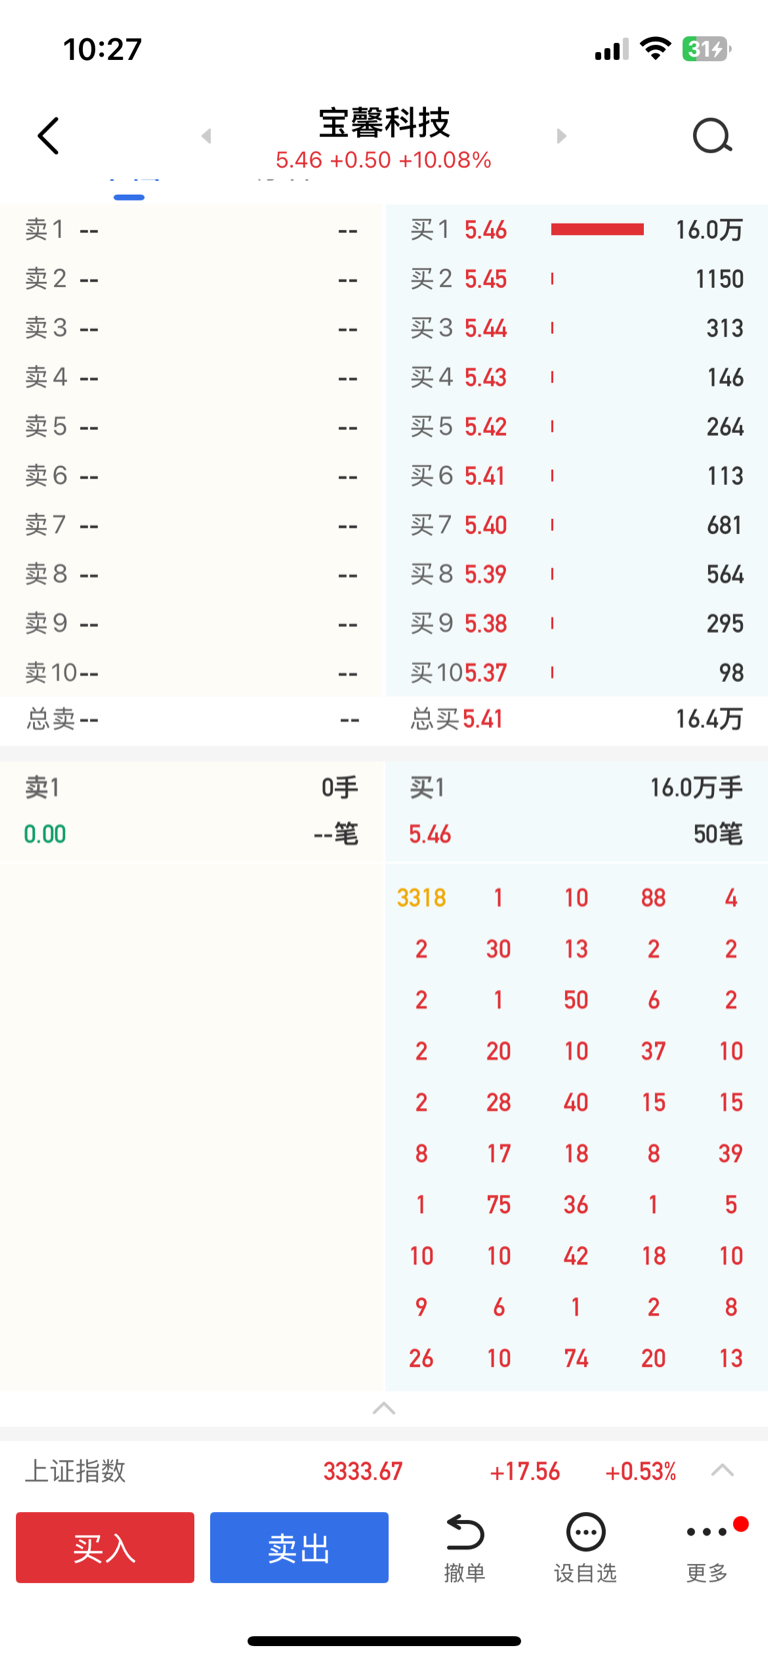Tap the battery indicator in status bar
768x1663 pixels.
click(x=706, y=49)
